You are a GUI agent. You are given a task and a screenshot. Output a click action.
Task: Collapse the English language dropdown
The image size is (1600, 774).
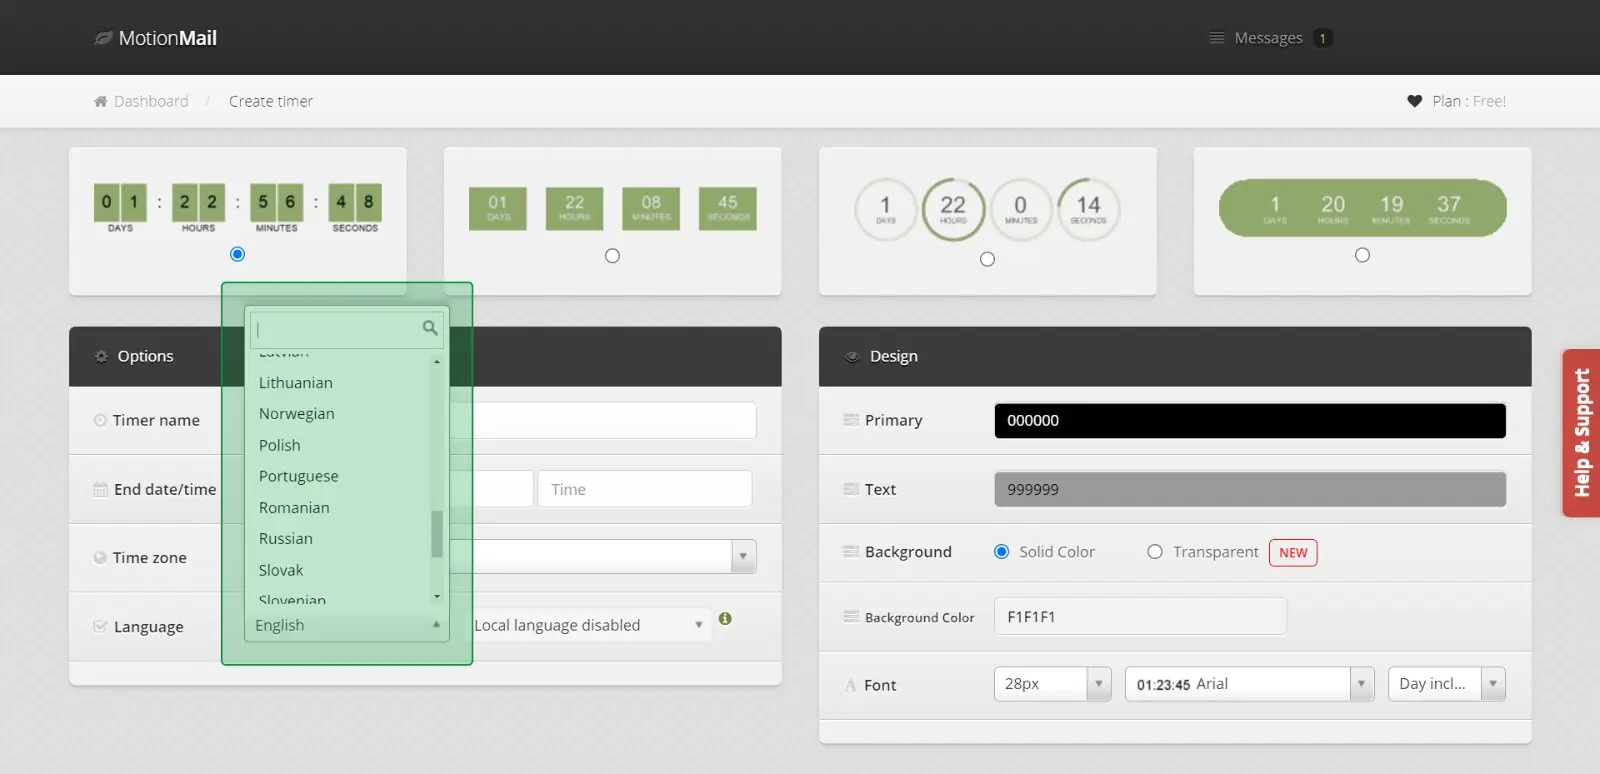click(346, 625)
